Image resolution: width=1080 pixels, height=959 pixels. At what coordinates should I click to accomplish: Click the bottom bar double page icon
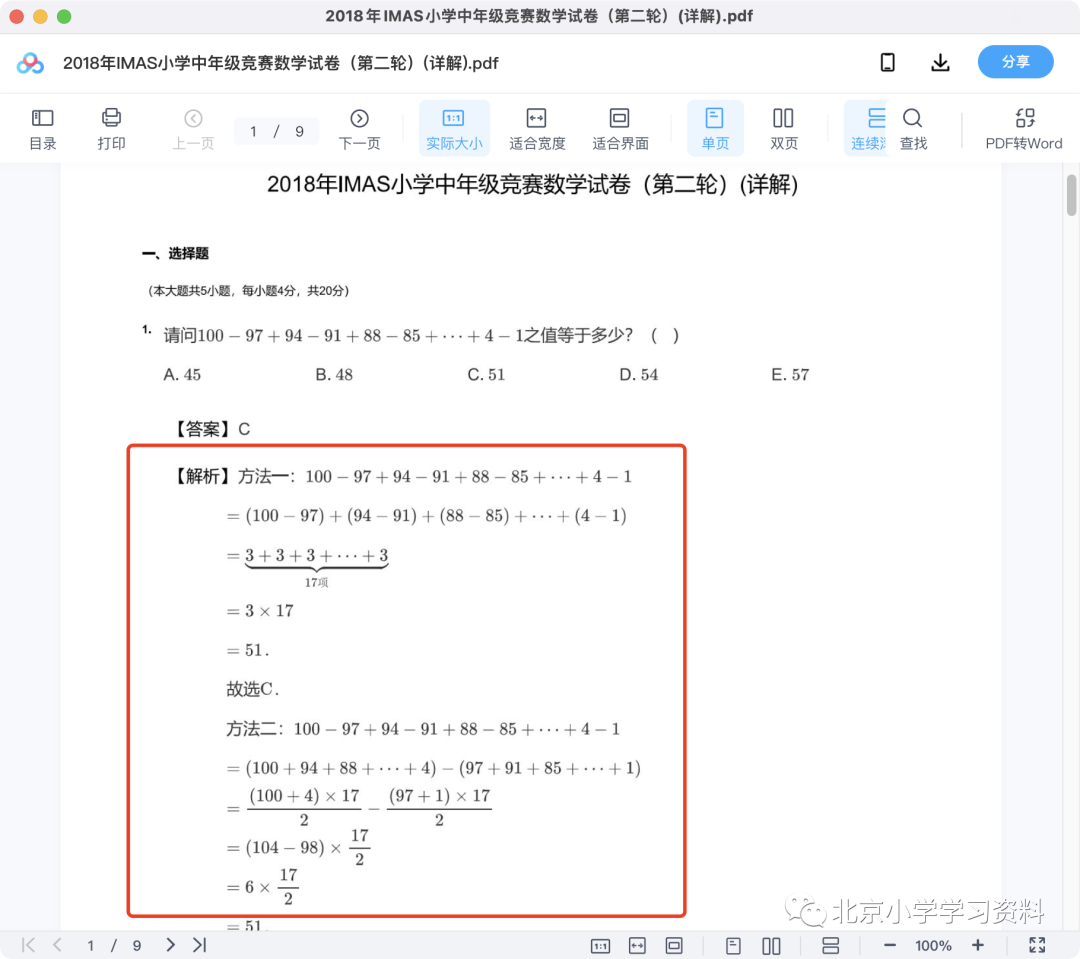771,946
